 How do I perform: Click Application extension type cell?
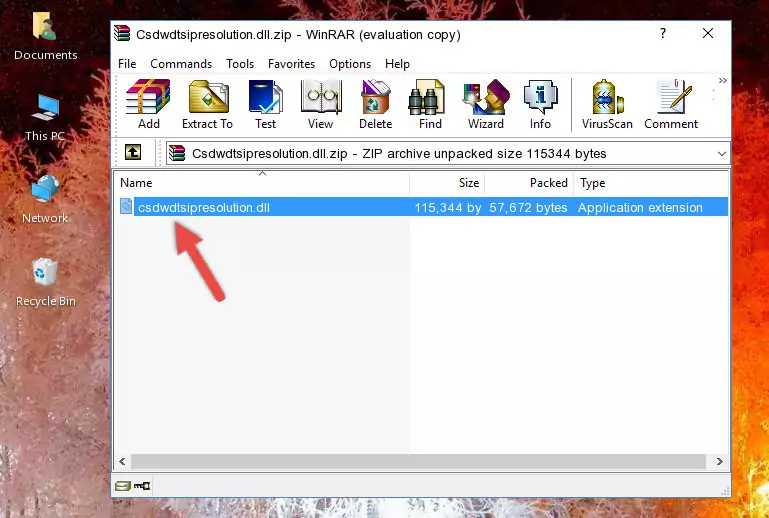point(640,207)
